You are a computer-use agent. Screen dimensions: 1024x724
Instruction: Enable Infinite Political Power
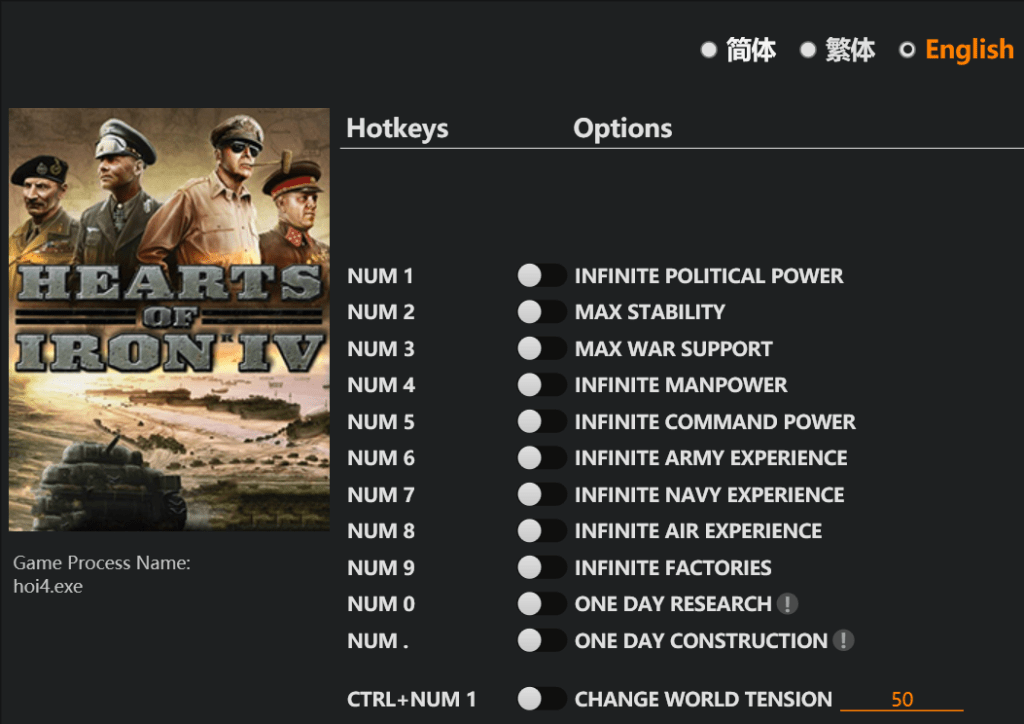point(542,275)
